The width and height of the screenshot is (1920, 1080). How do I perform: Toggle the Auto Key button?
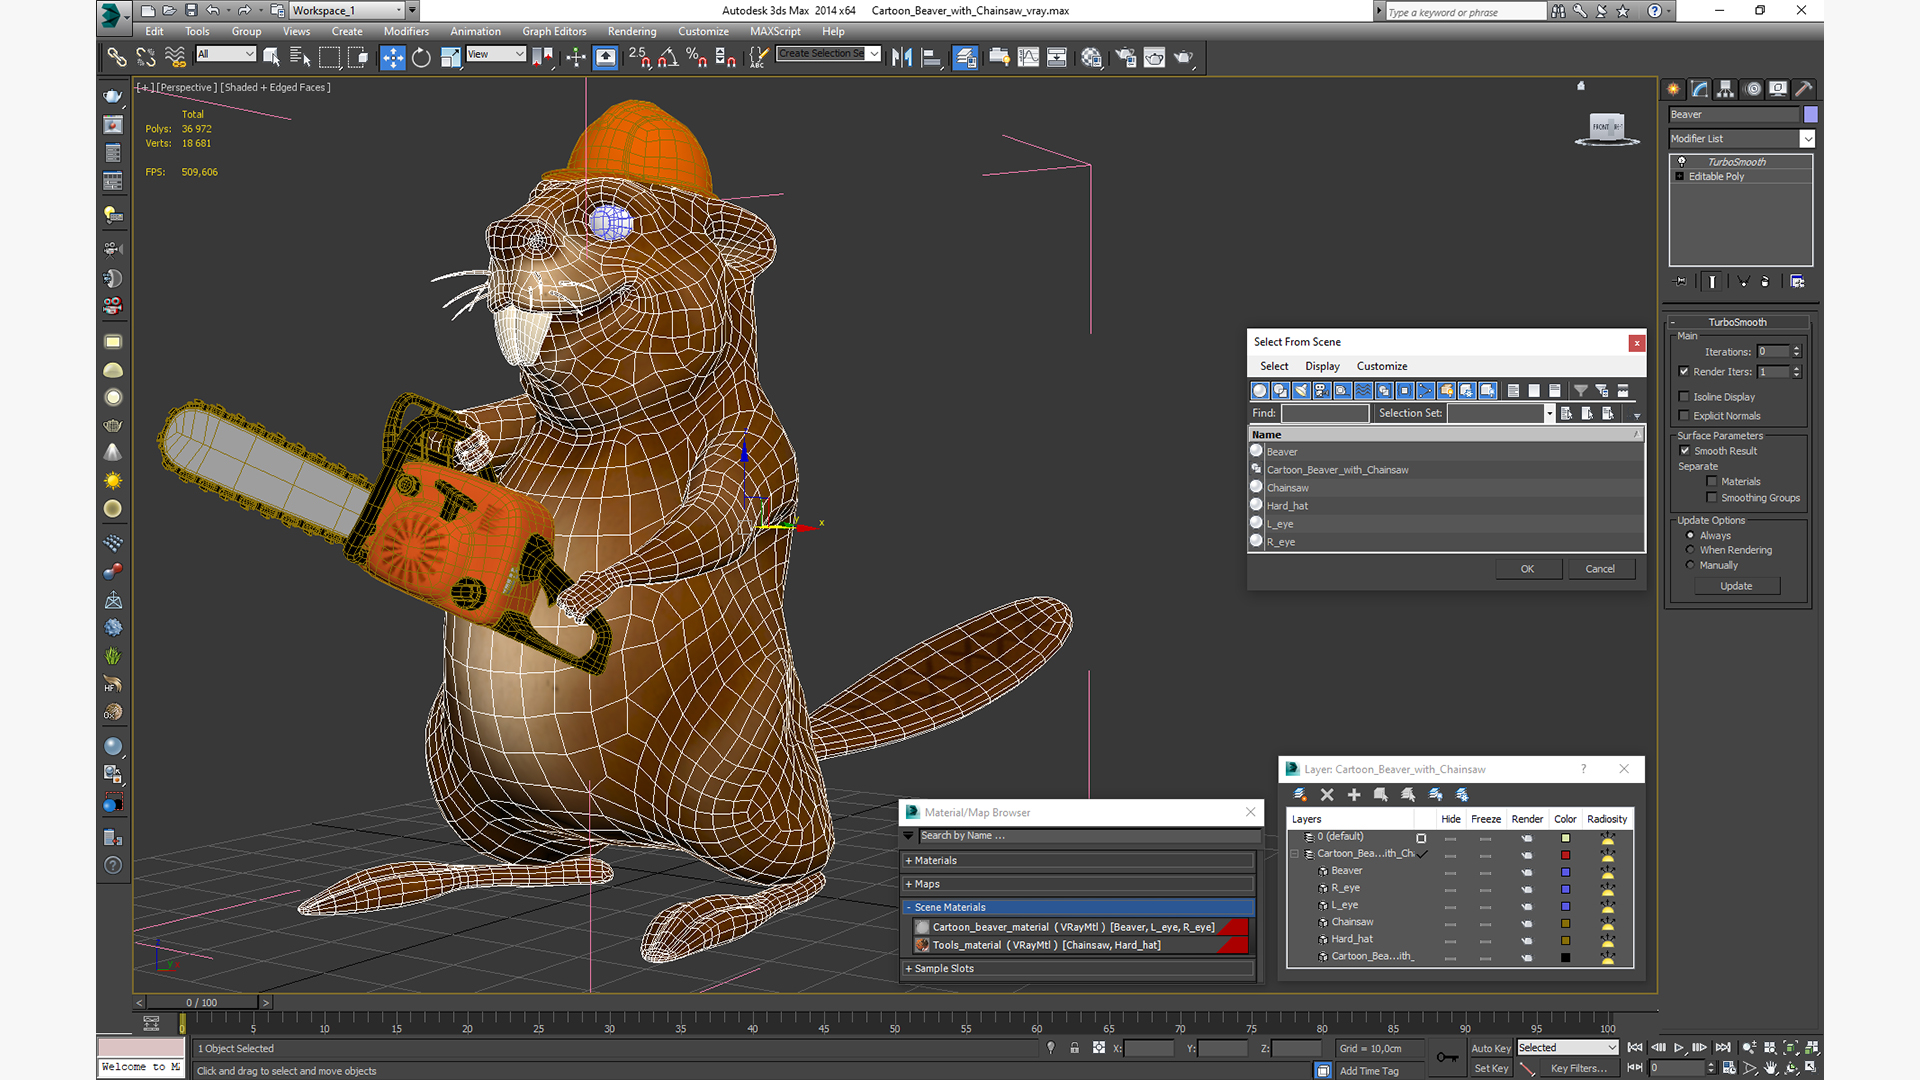tap(1491, 1048)
